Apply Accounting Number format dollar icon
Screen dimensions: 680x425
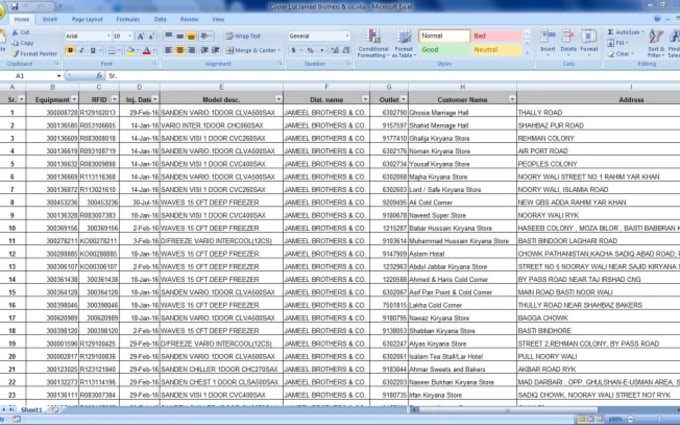293,50
